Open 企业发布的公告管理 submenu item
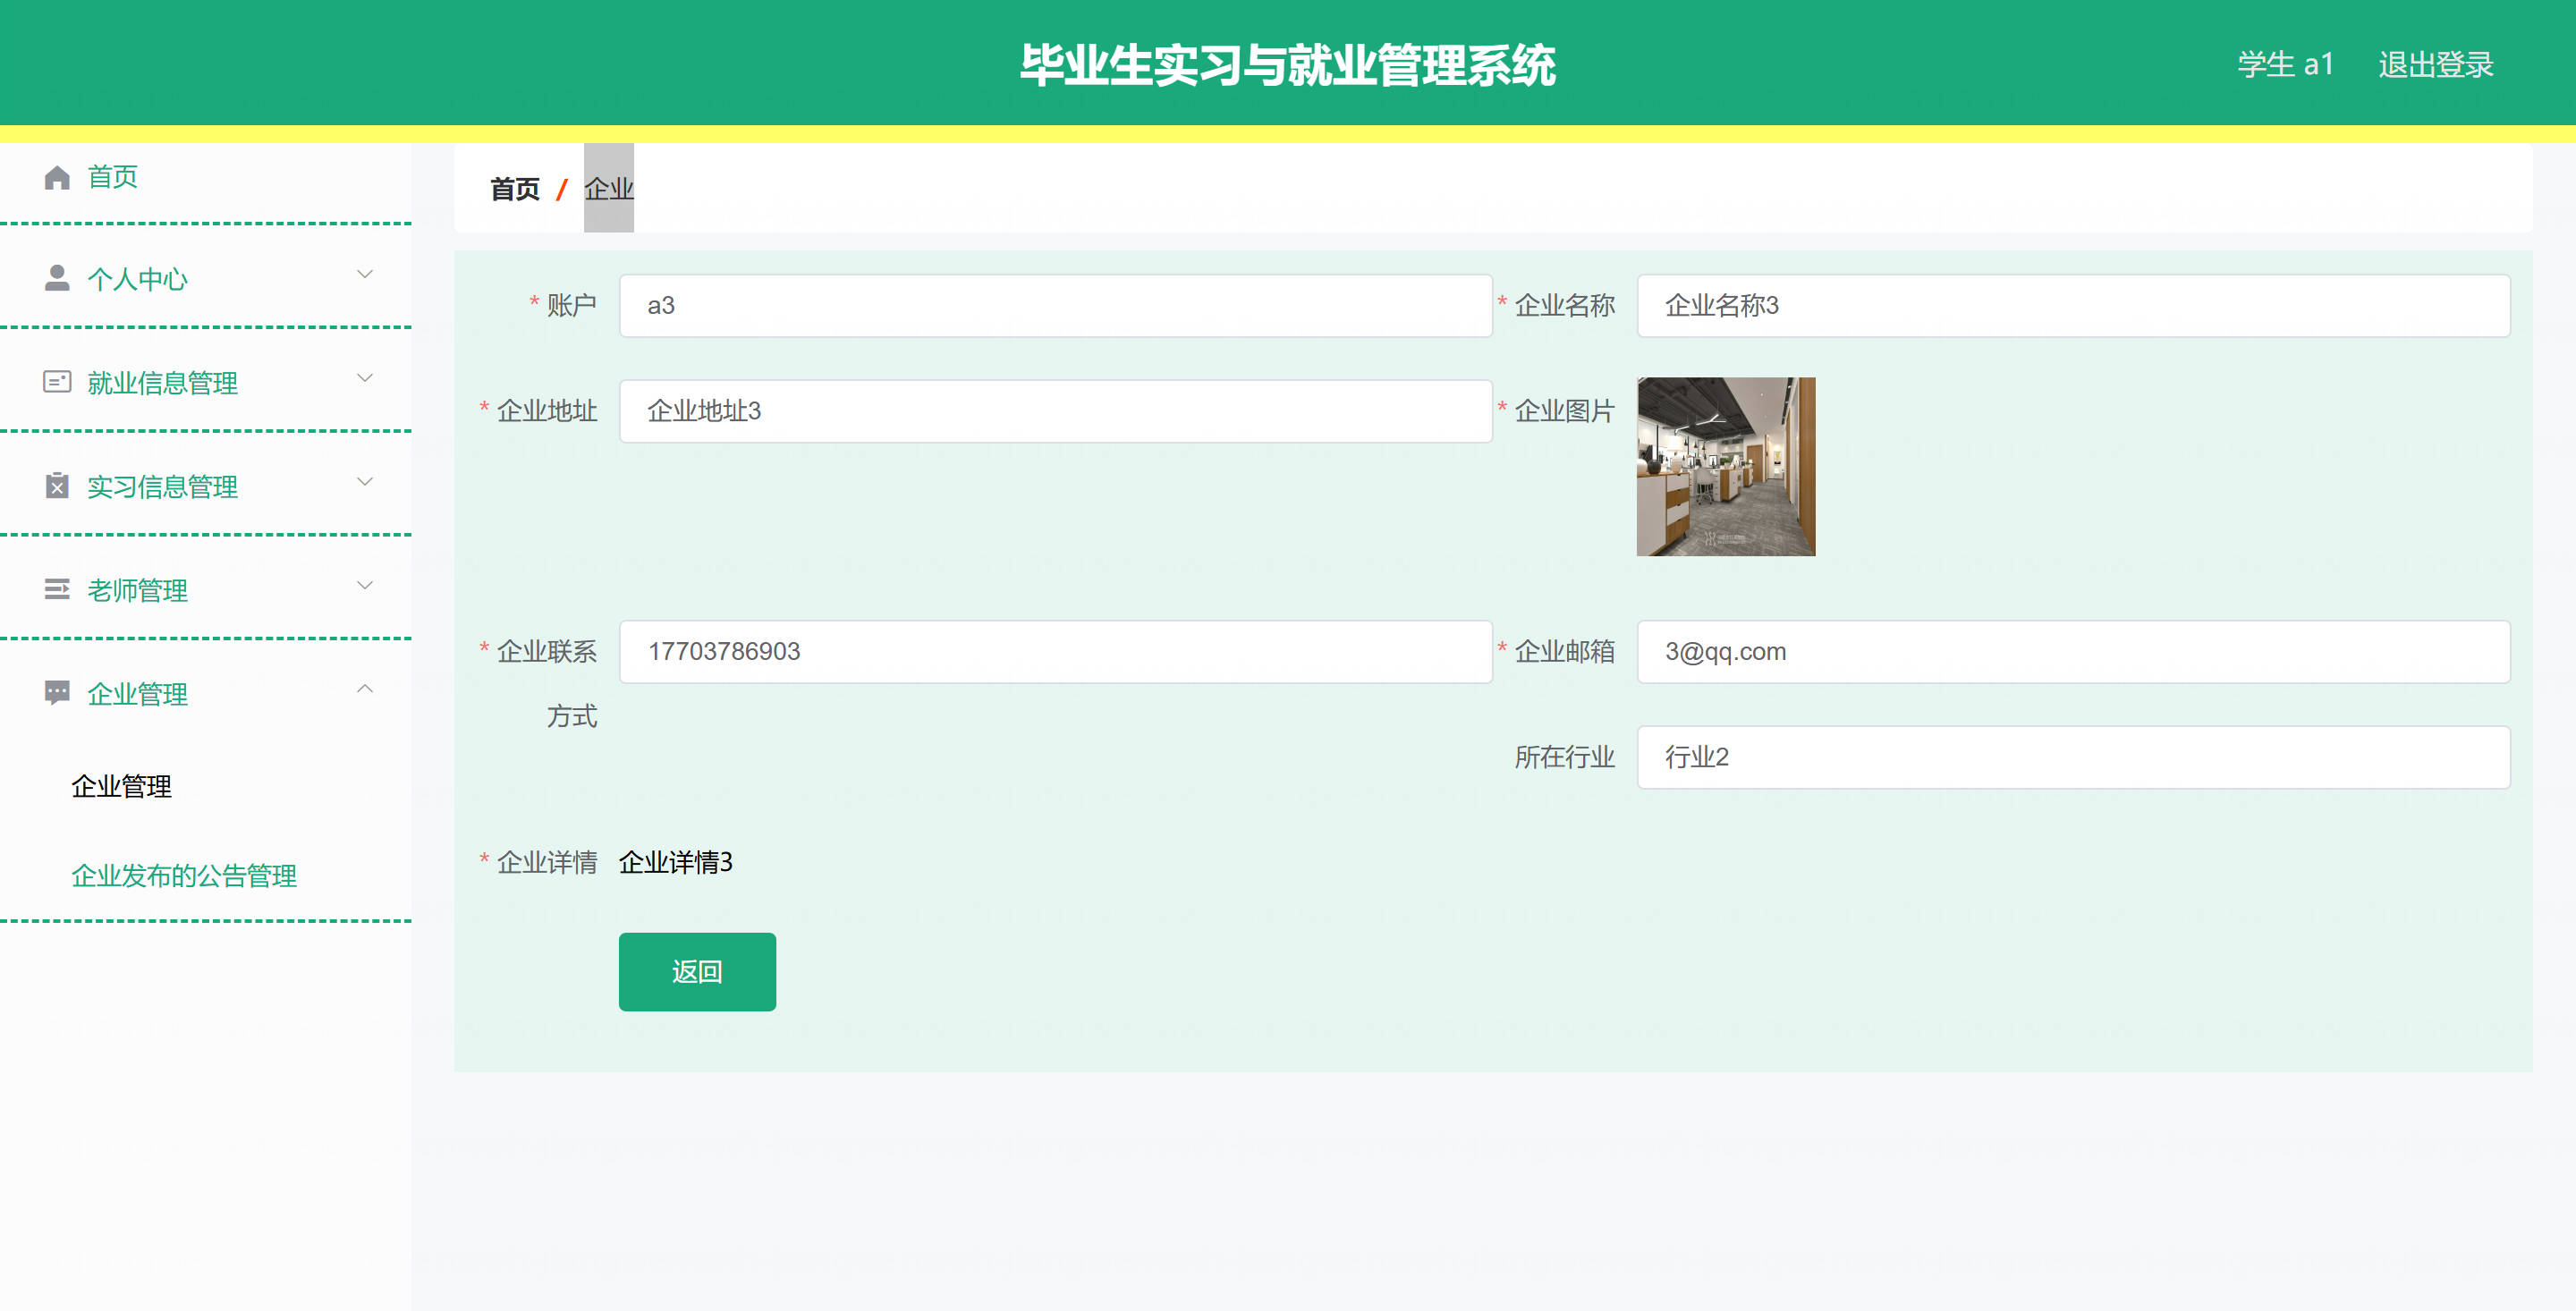 click(184, 876)
